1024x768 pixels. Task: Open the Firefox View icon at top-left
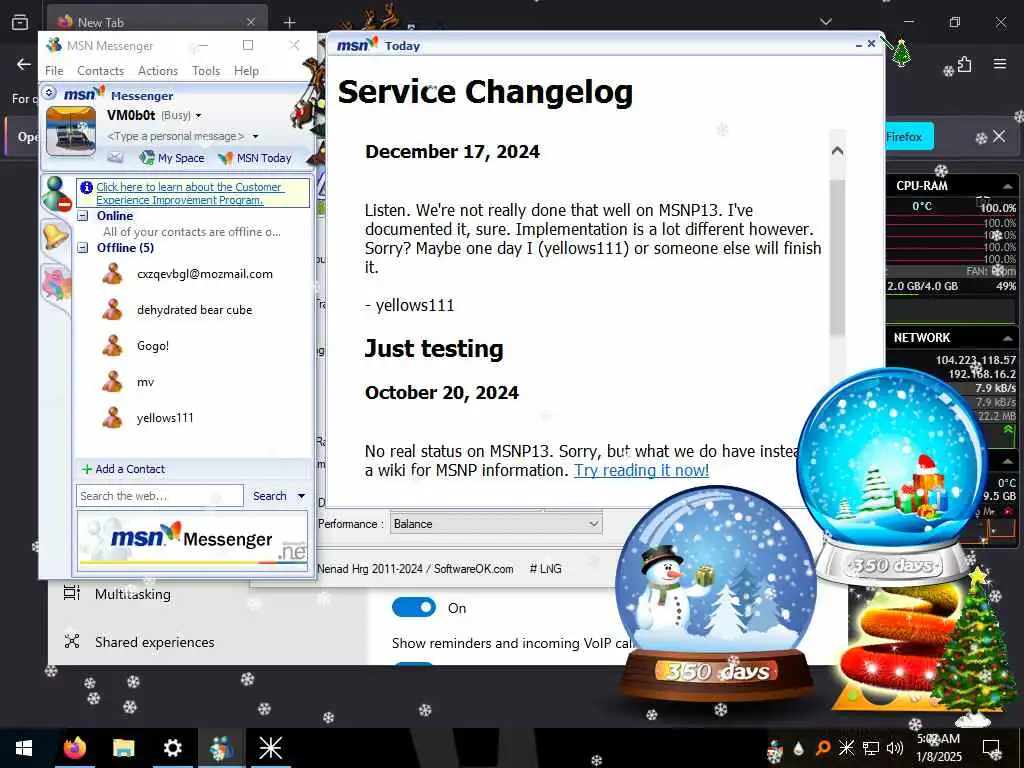pyautogui.click(x=20, y=22)
